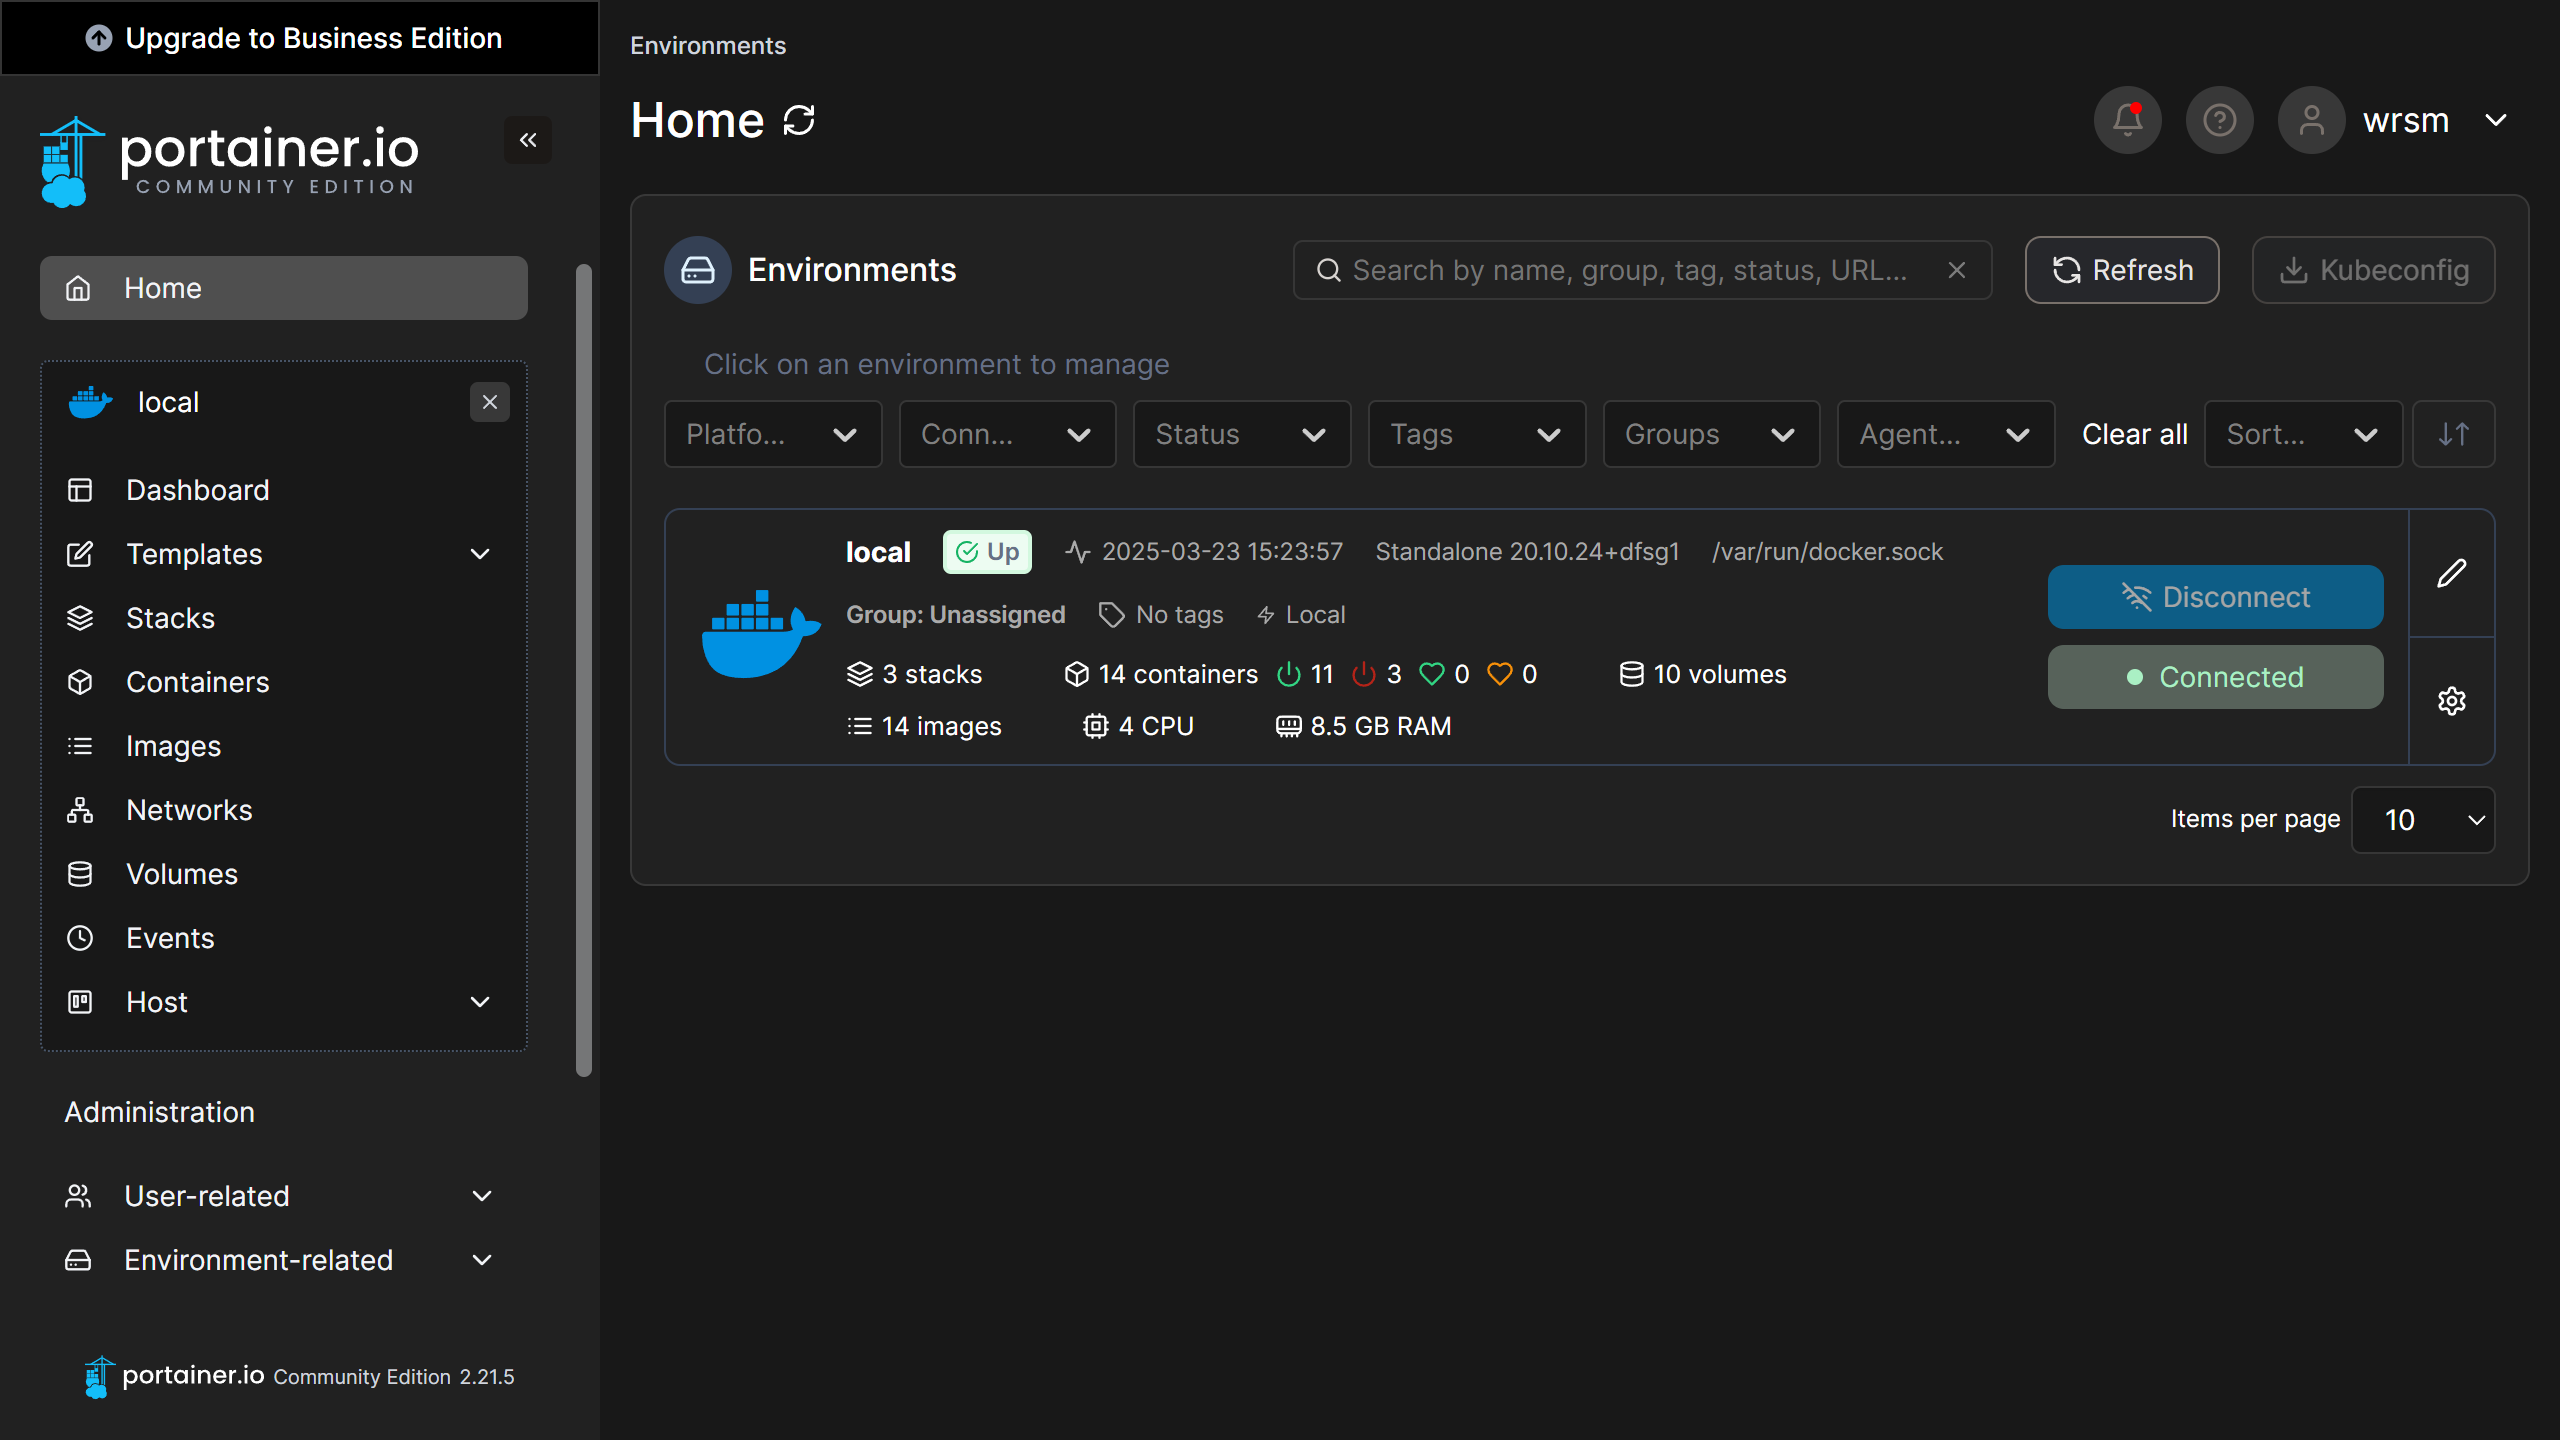Open Dashboard from the sidebar
The width and height of the screenshot is (2560, 1440).
point(284,490)
